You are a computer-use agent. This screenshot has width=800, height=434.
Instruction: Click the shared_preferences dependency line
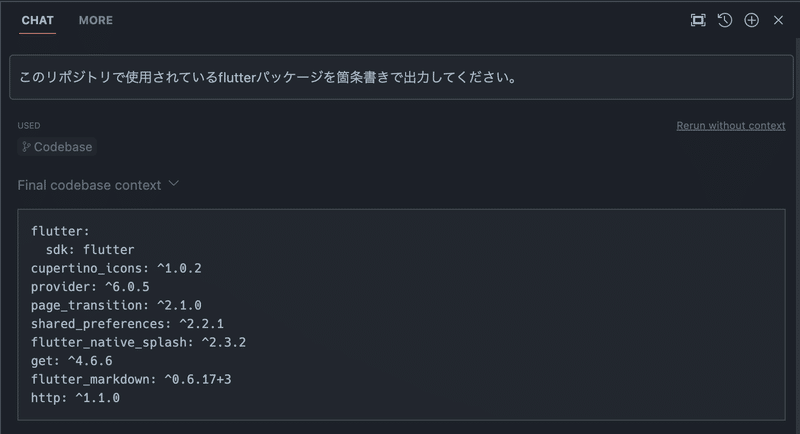click(x=127, y=324)
